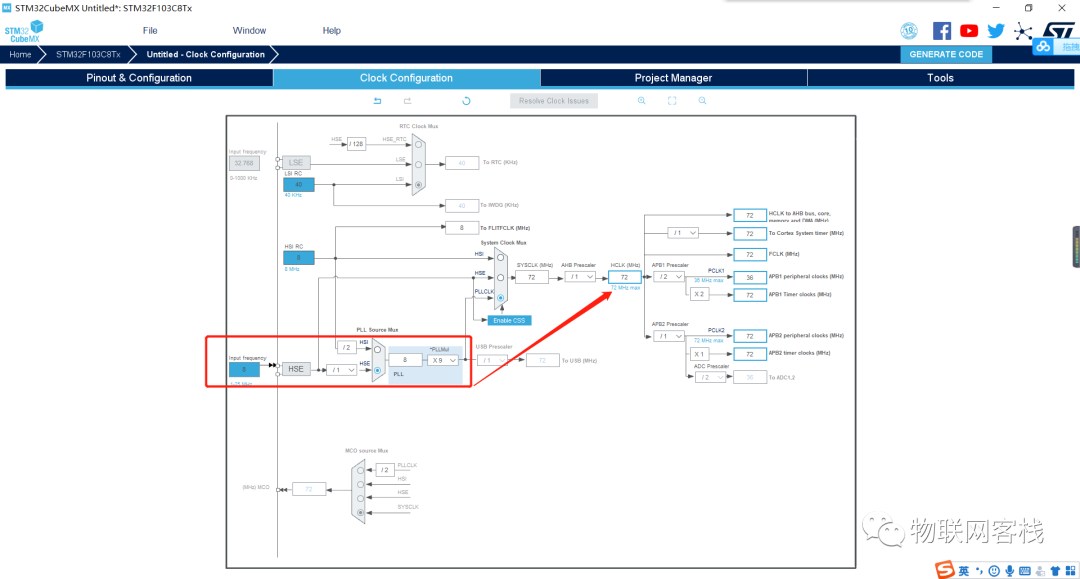Viewport: 1080px width, 579px height.
Task: Select HSE in System Clock Mux
Action: 501,277
